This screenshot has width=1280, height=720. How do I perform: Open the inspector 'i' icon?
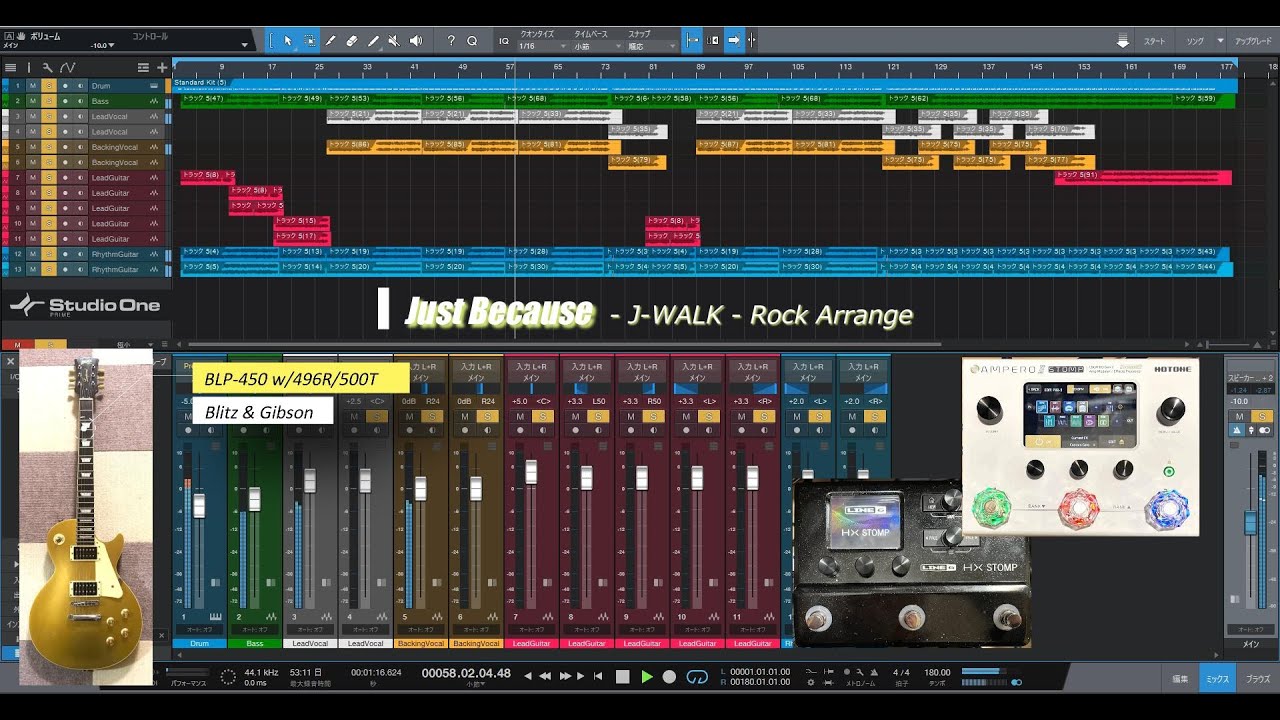coord(28,67)
